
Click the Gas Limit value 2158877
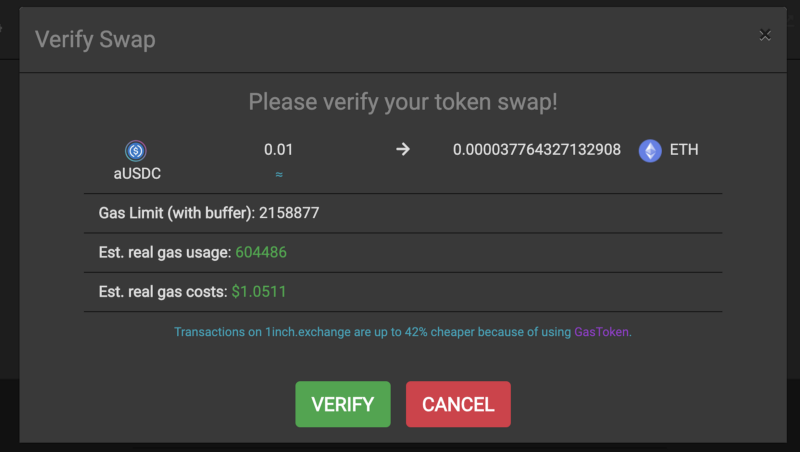pos(289,213)
